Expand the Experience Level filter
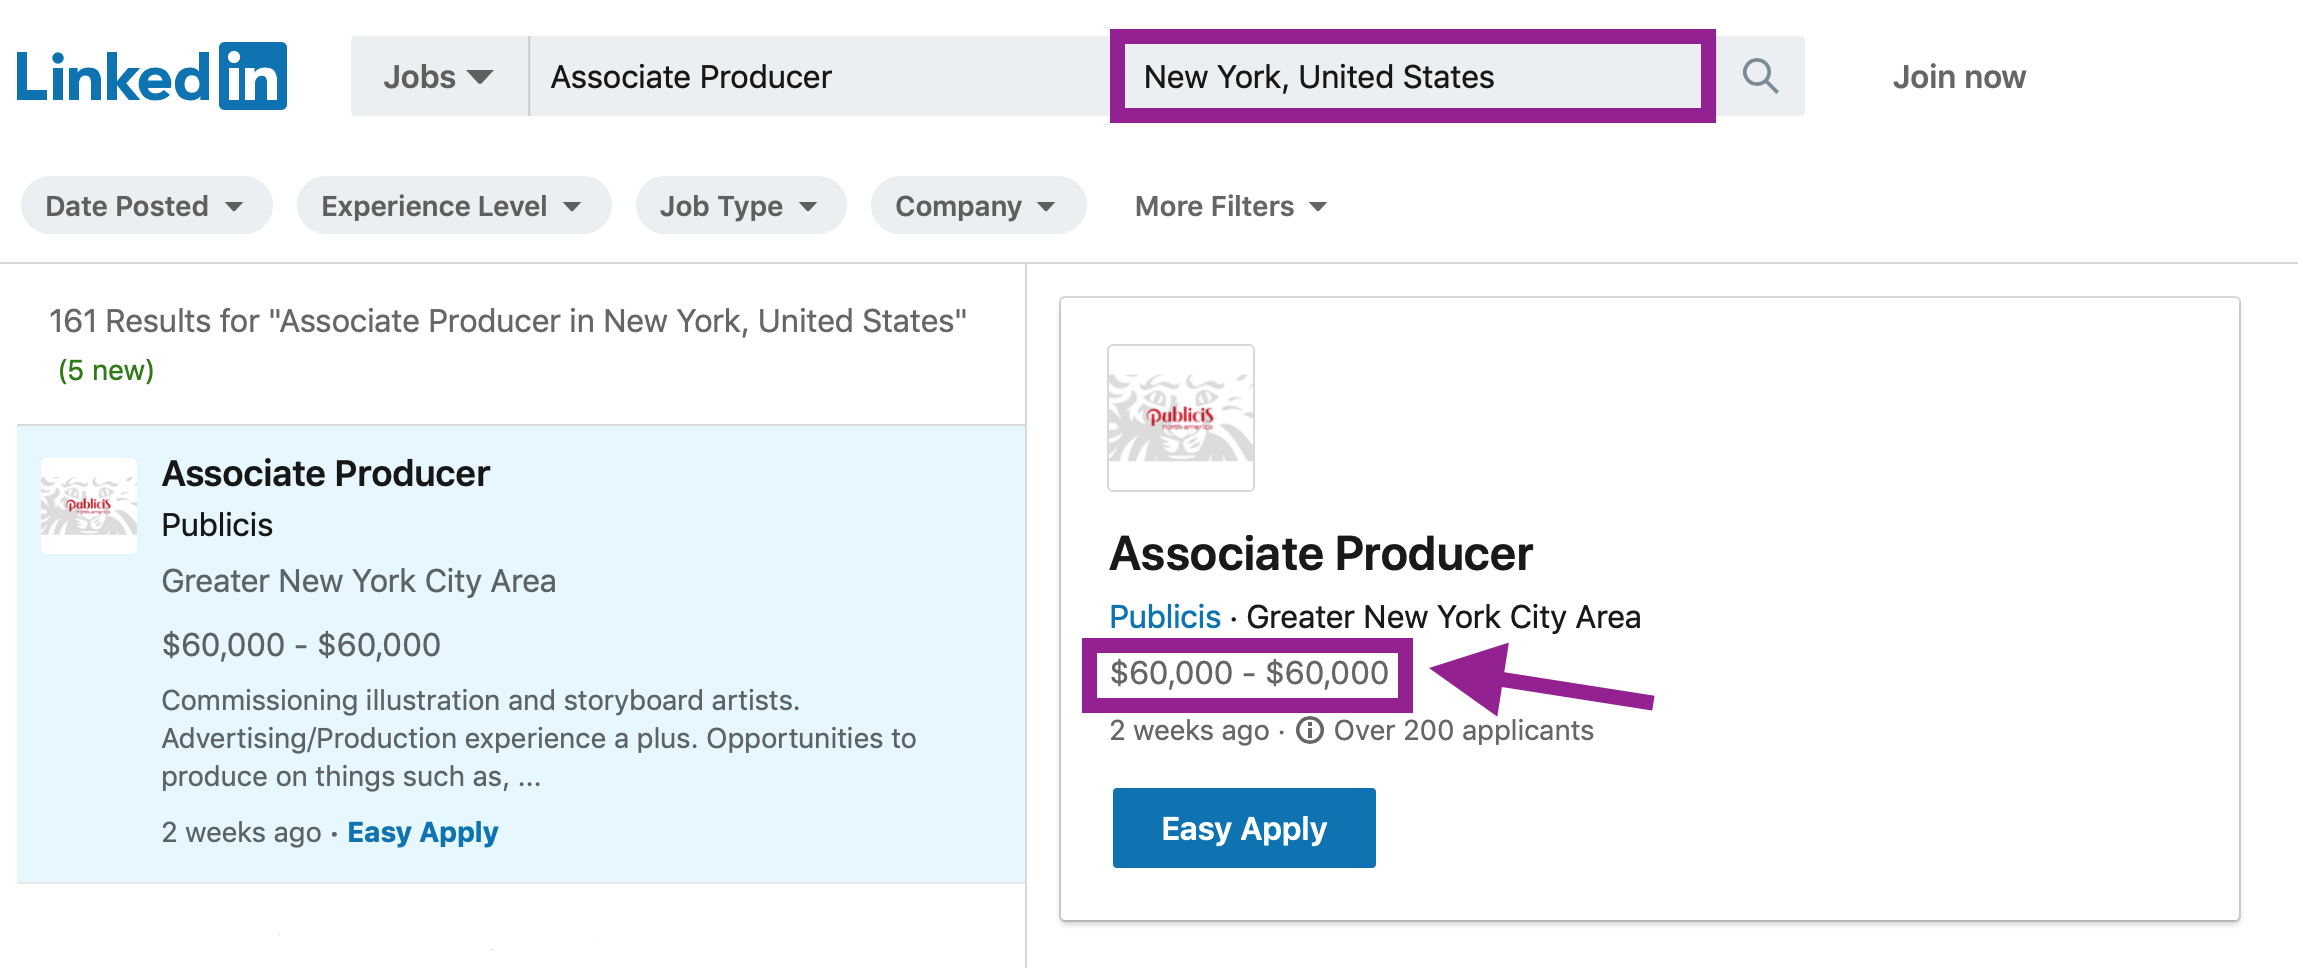2298x968 pixels. 453,206
